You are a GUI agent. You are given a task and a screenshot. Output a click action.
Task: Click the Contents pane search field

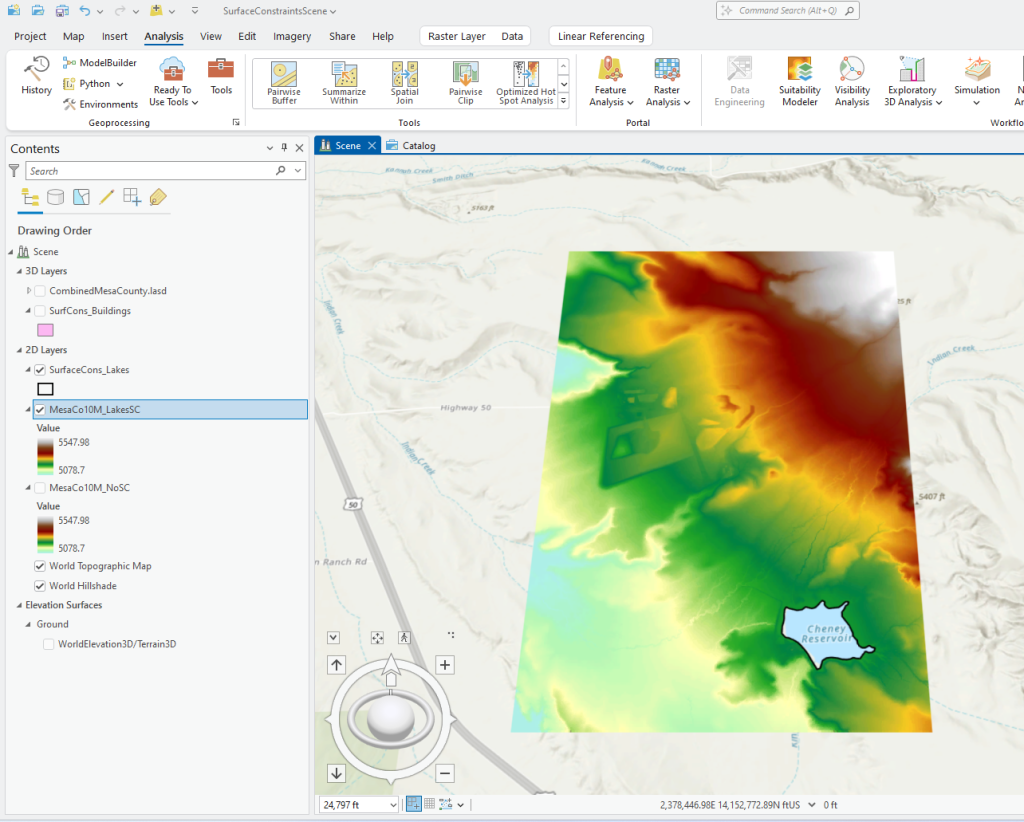(150, 171)
